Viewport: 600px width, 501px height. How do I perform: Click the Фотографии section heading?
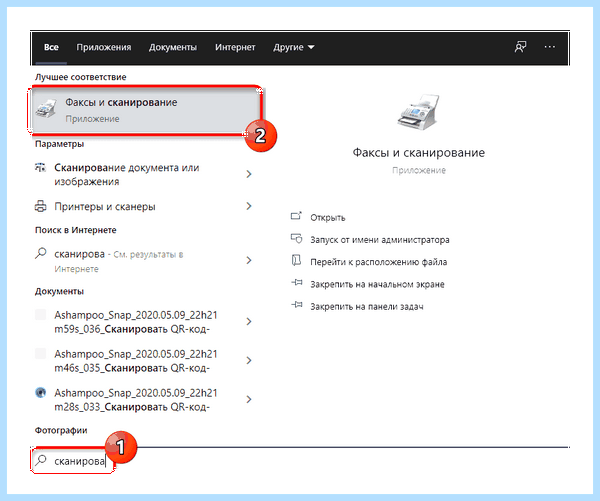tap(61, 430)
